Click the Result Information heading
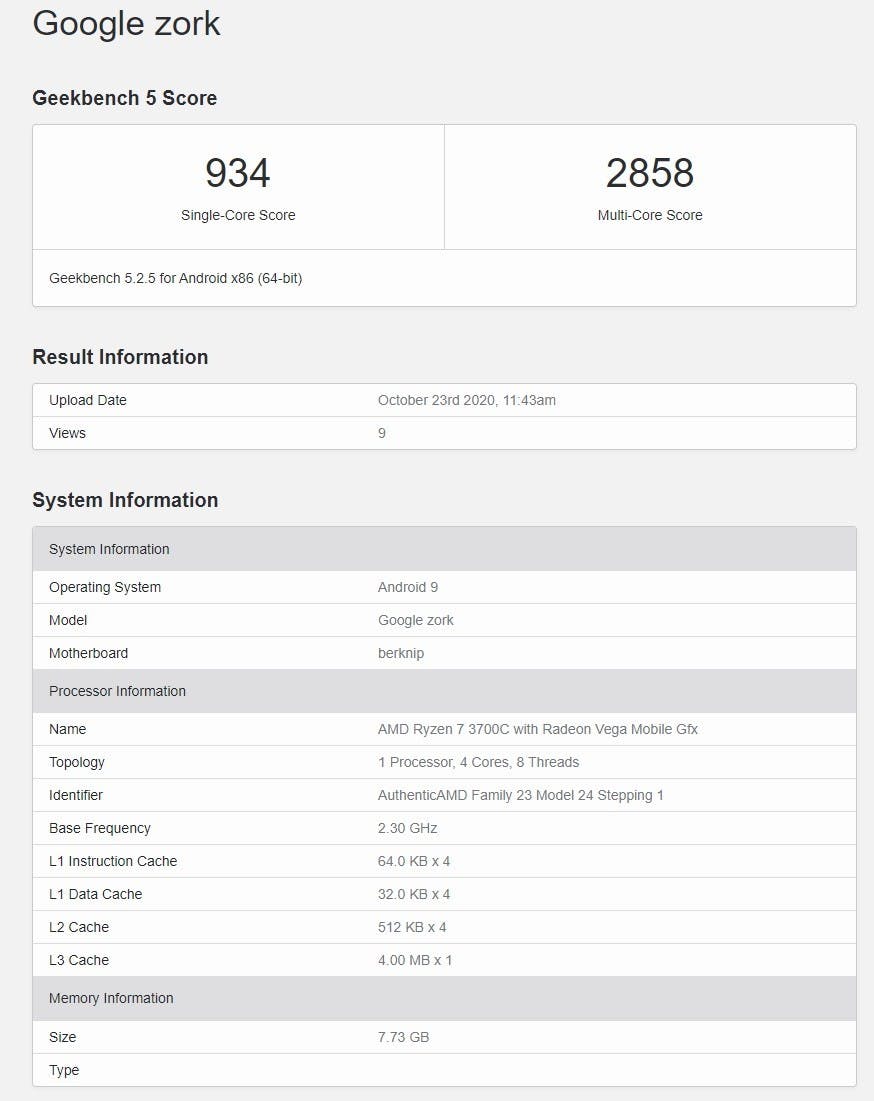The image size is (874, 1101). coord(120,357)
